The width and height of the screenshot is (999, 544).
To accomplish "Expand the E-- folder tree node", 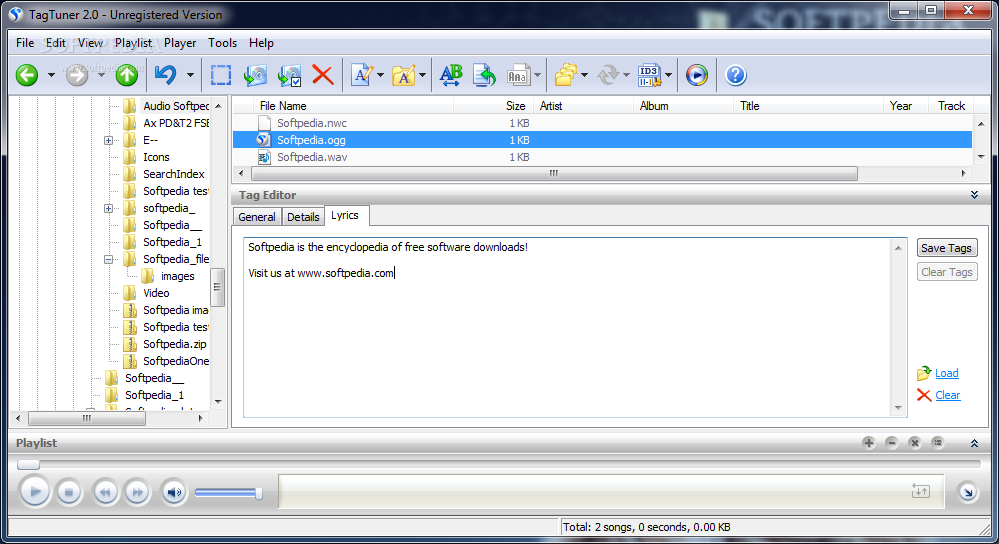I will pos(108,140).
